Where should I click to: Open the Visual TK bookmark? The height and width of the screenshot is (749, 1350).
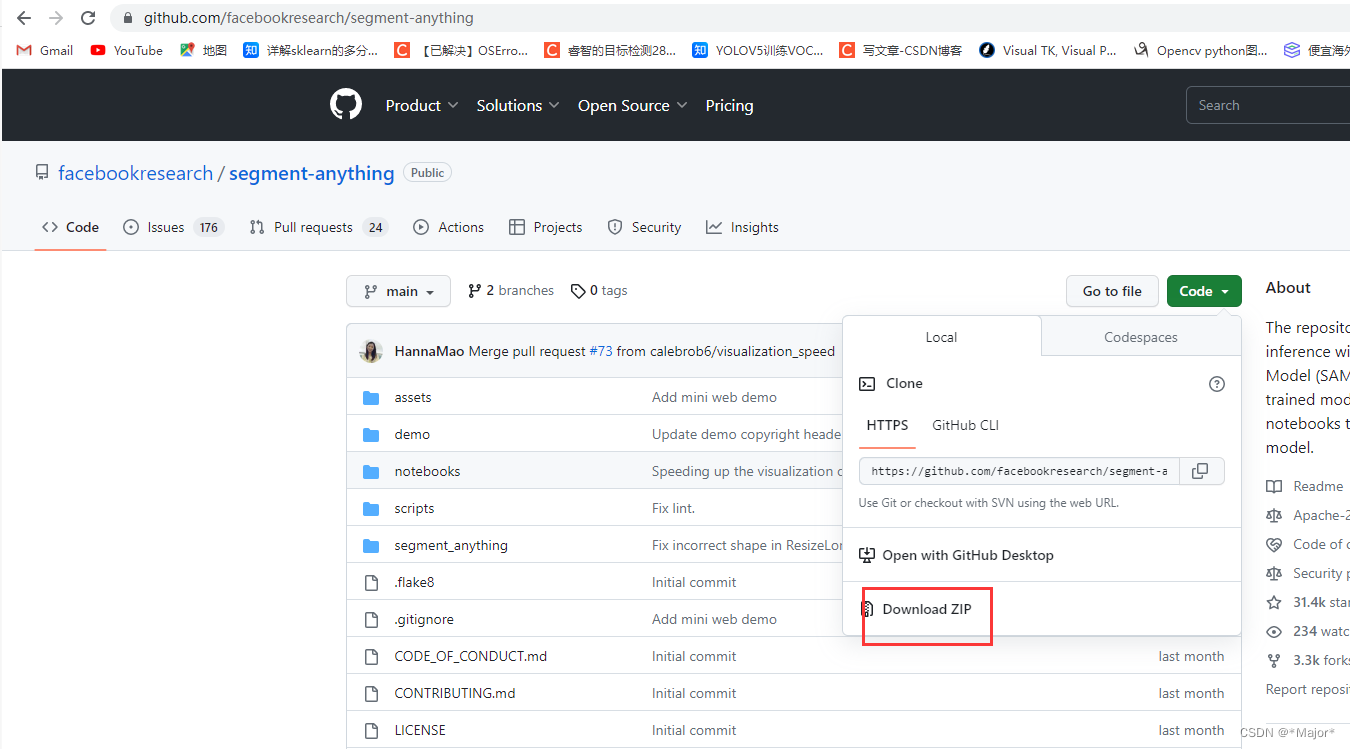pyautogui.click(x=1047, y=50)
